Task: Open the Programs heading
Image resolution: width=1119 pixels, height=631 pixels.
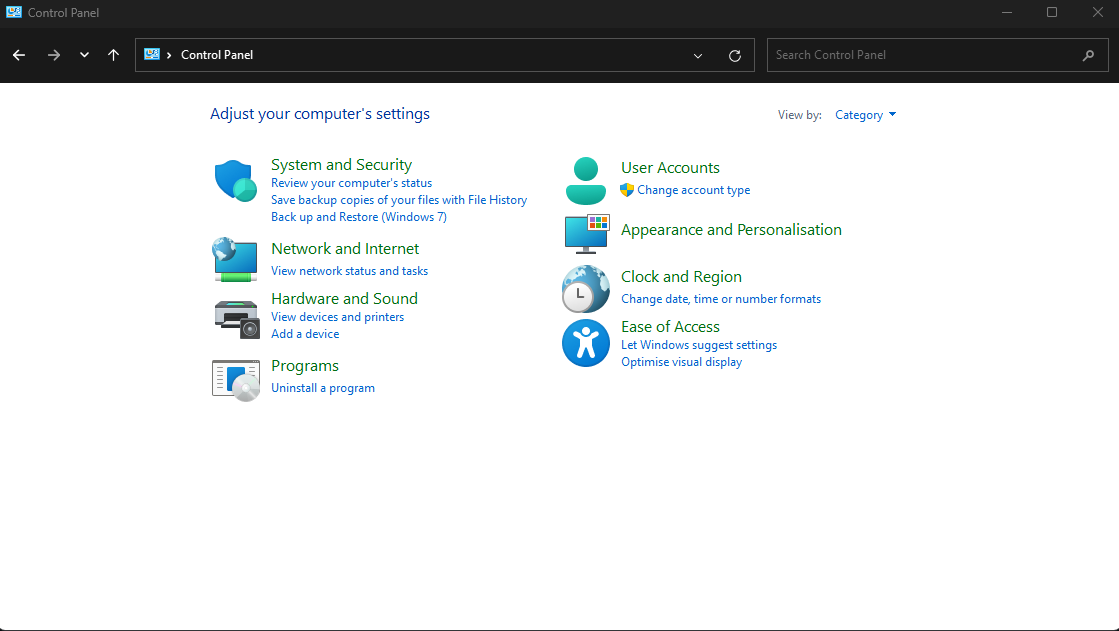Action: pyautogui.click(x=305, y=366)
